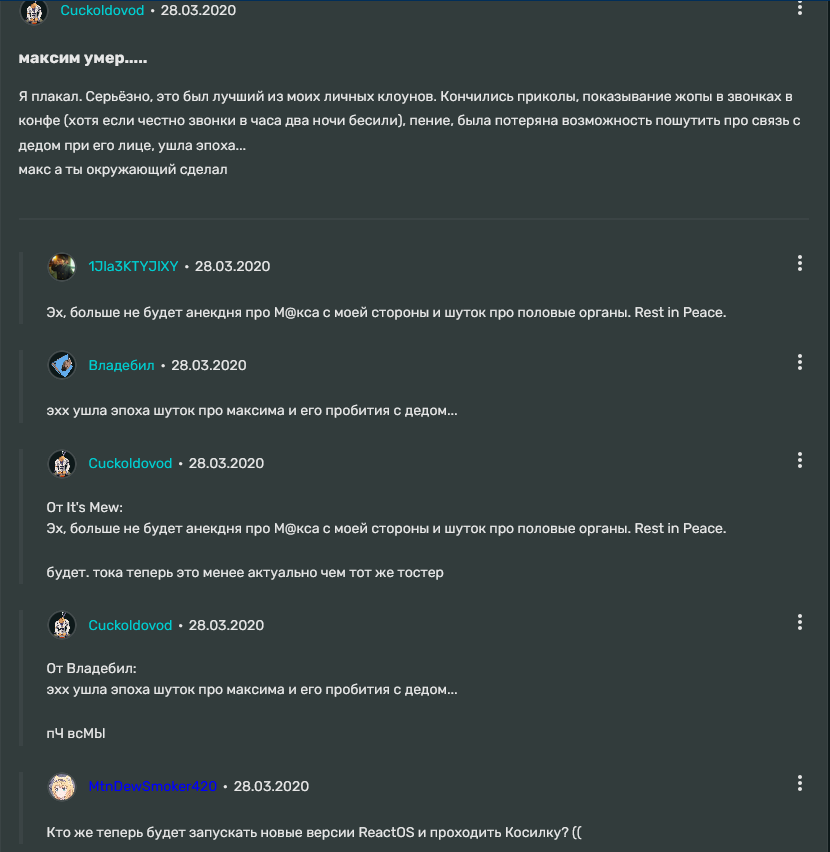Image resolution: width=830 pixels, height=852 pixels.
Task: Click Cuckoldovod's avatar beside the пЧ всМЫ reply
Action: pos(62,625)
